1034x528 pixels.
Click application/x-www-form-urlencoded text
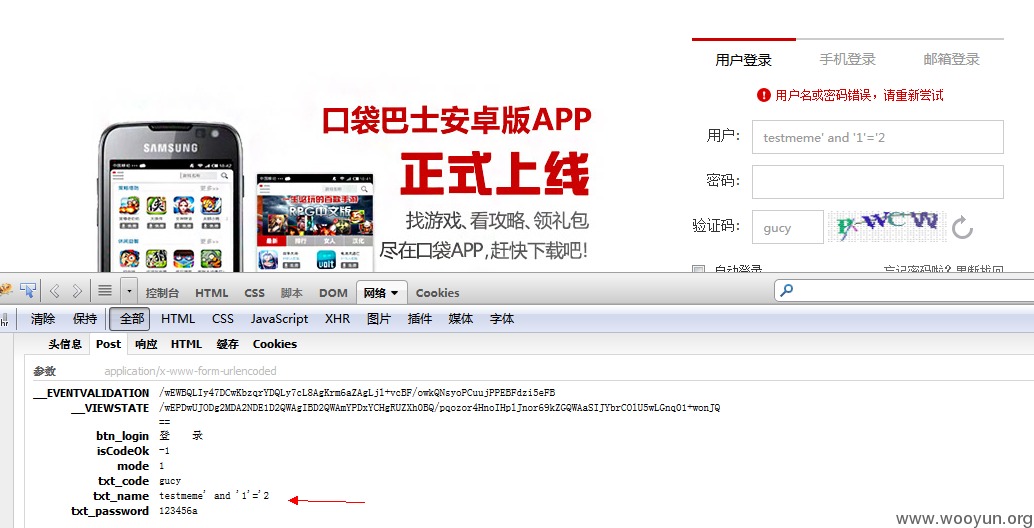point(190,371)
